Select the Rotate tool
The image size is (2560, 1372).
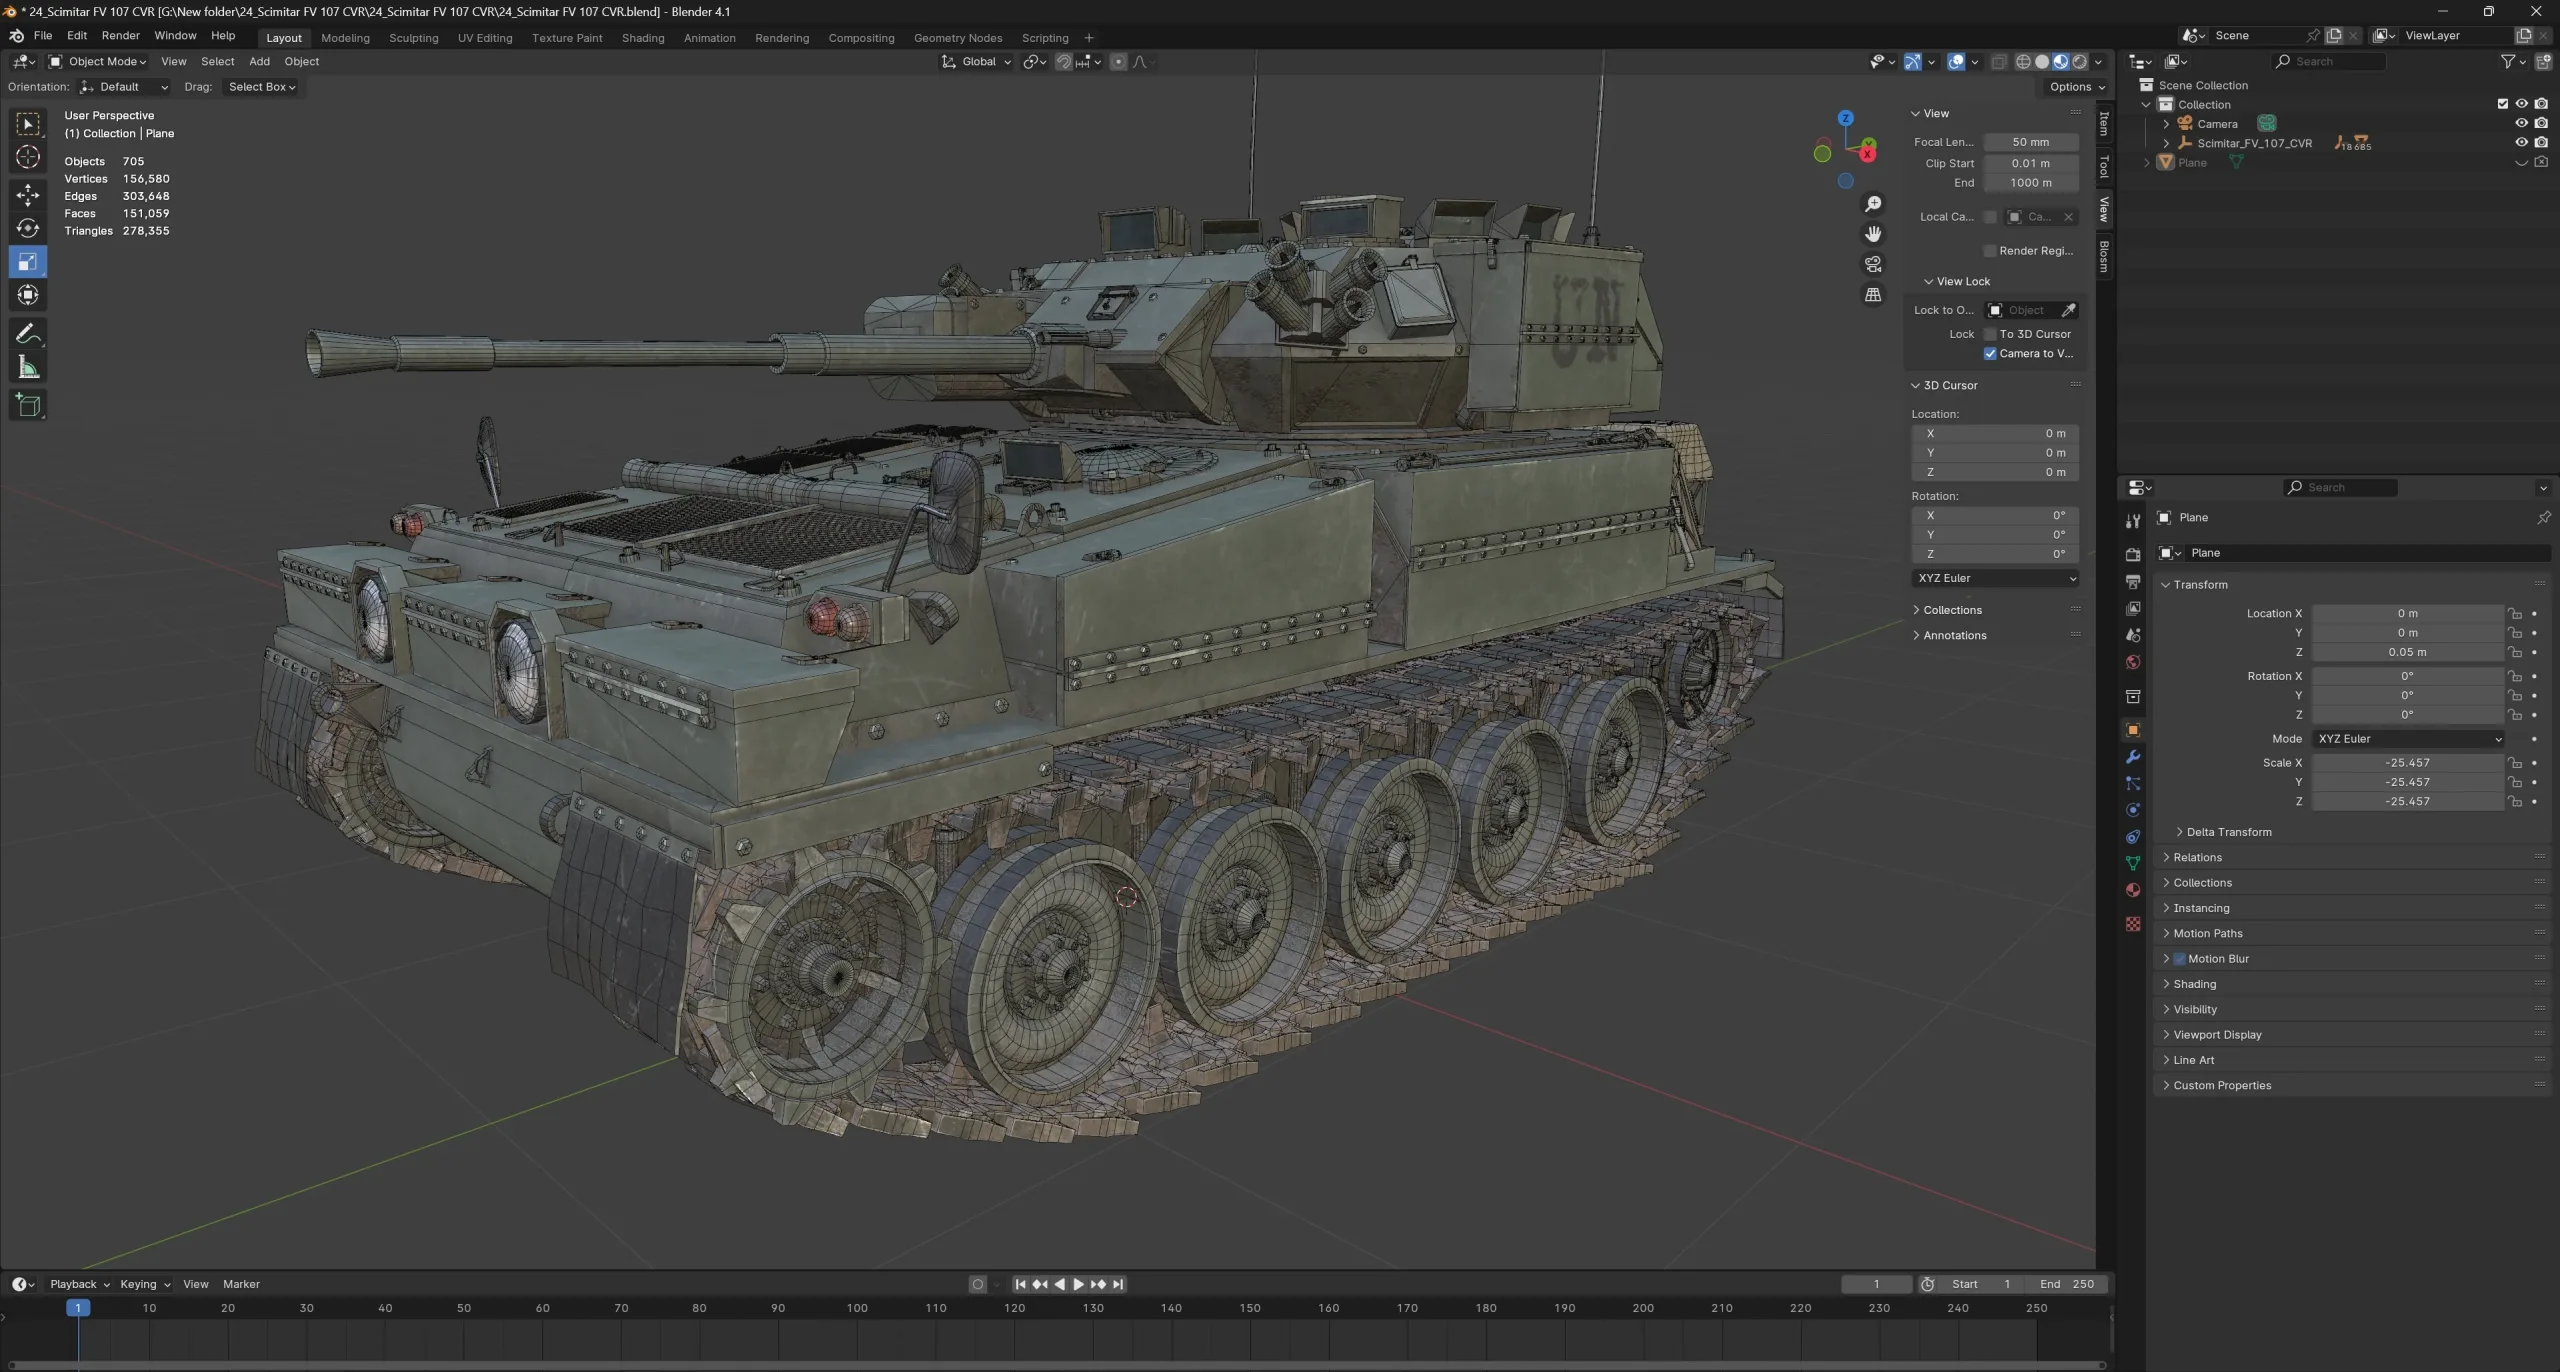point(28,228)
